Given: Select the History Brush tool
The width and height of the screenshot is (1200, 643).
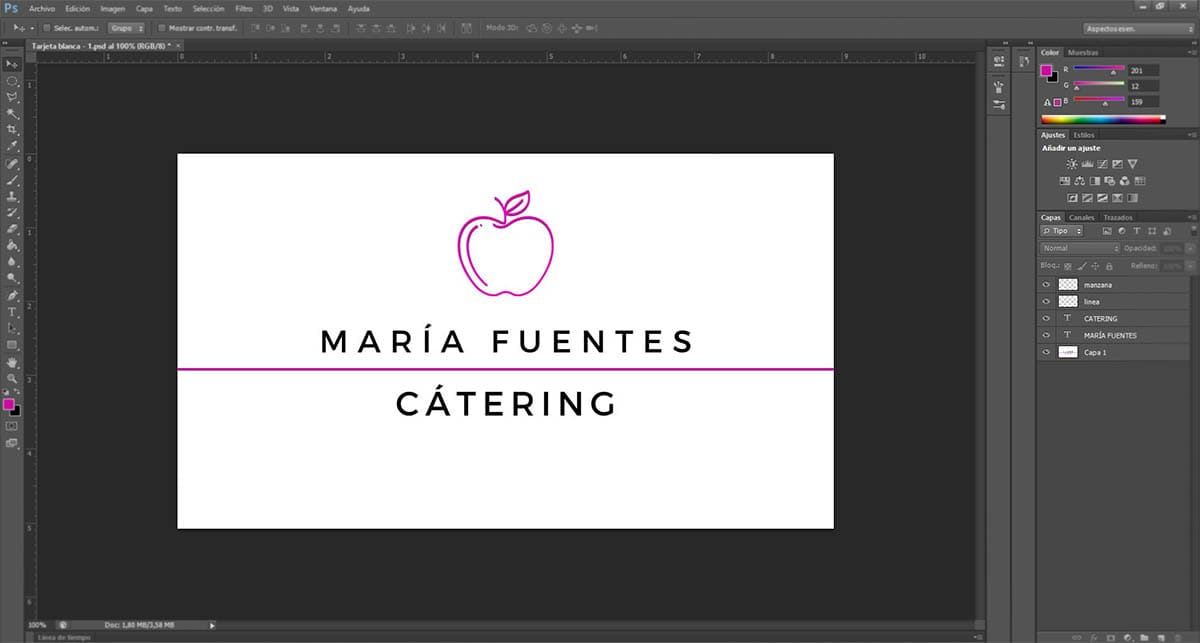Looking at the screenshot, I should [x=13, y=213].
